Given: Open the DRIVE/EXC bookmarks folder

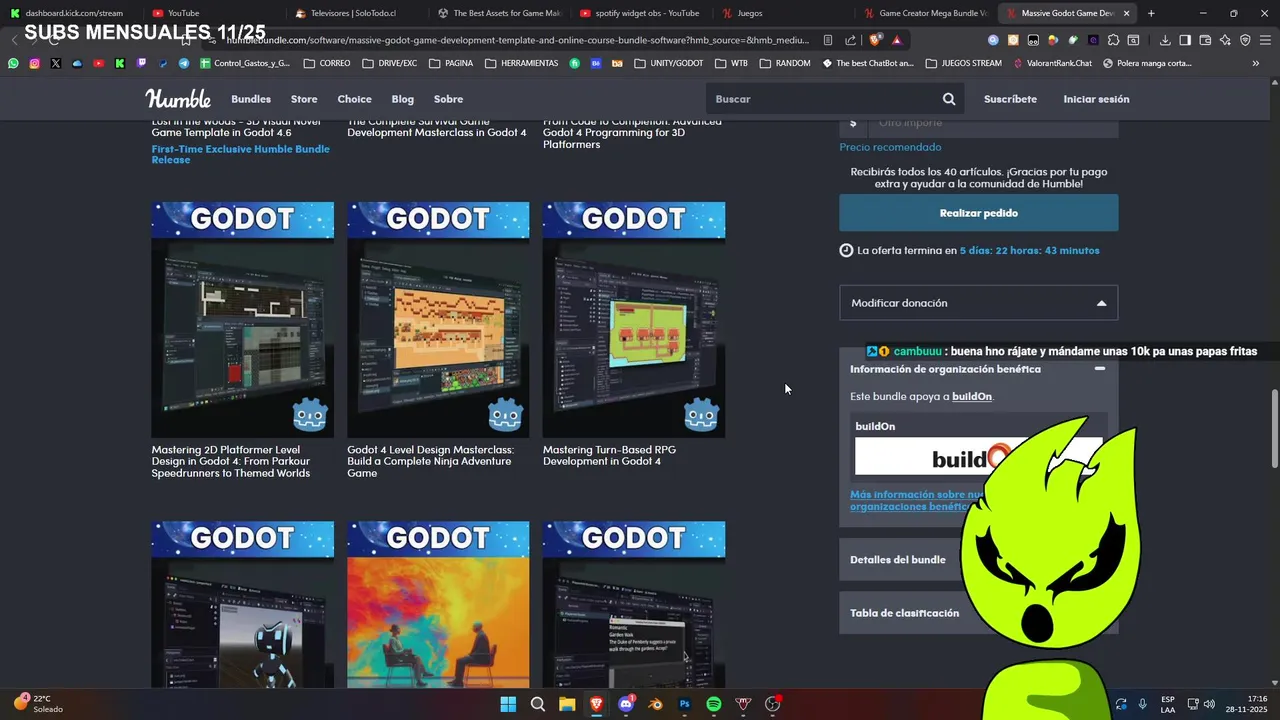Looking at the screenshot, I should (389, 63).
